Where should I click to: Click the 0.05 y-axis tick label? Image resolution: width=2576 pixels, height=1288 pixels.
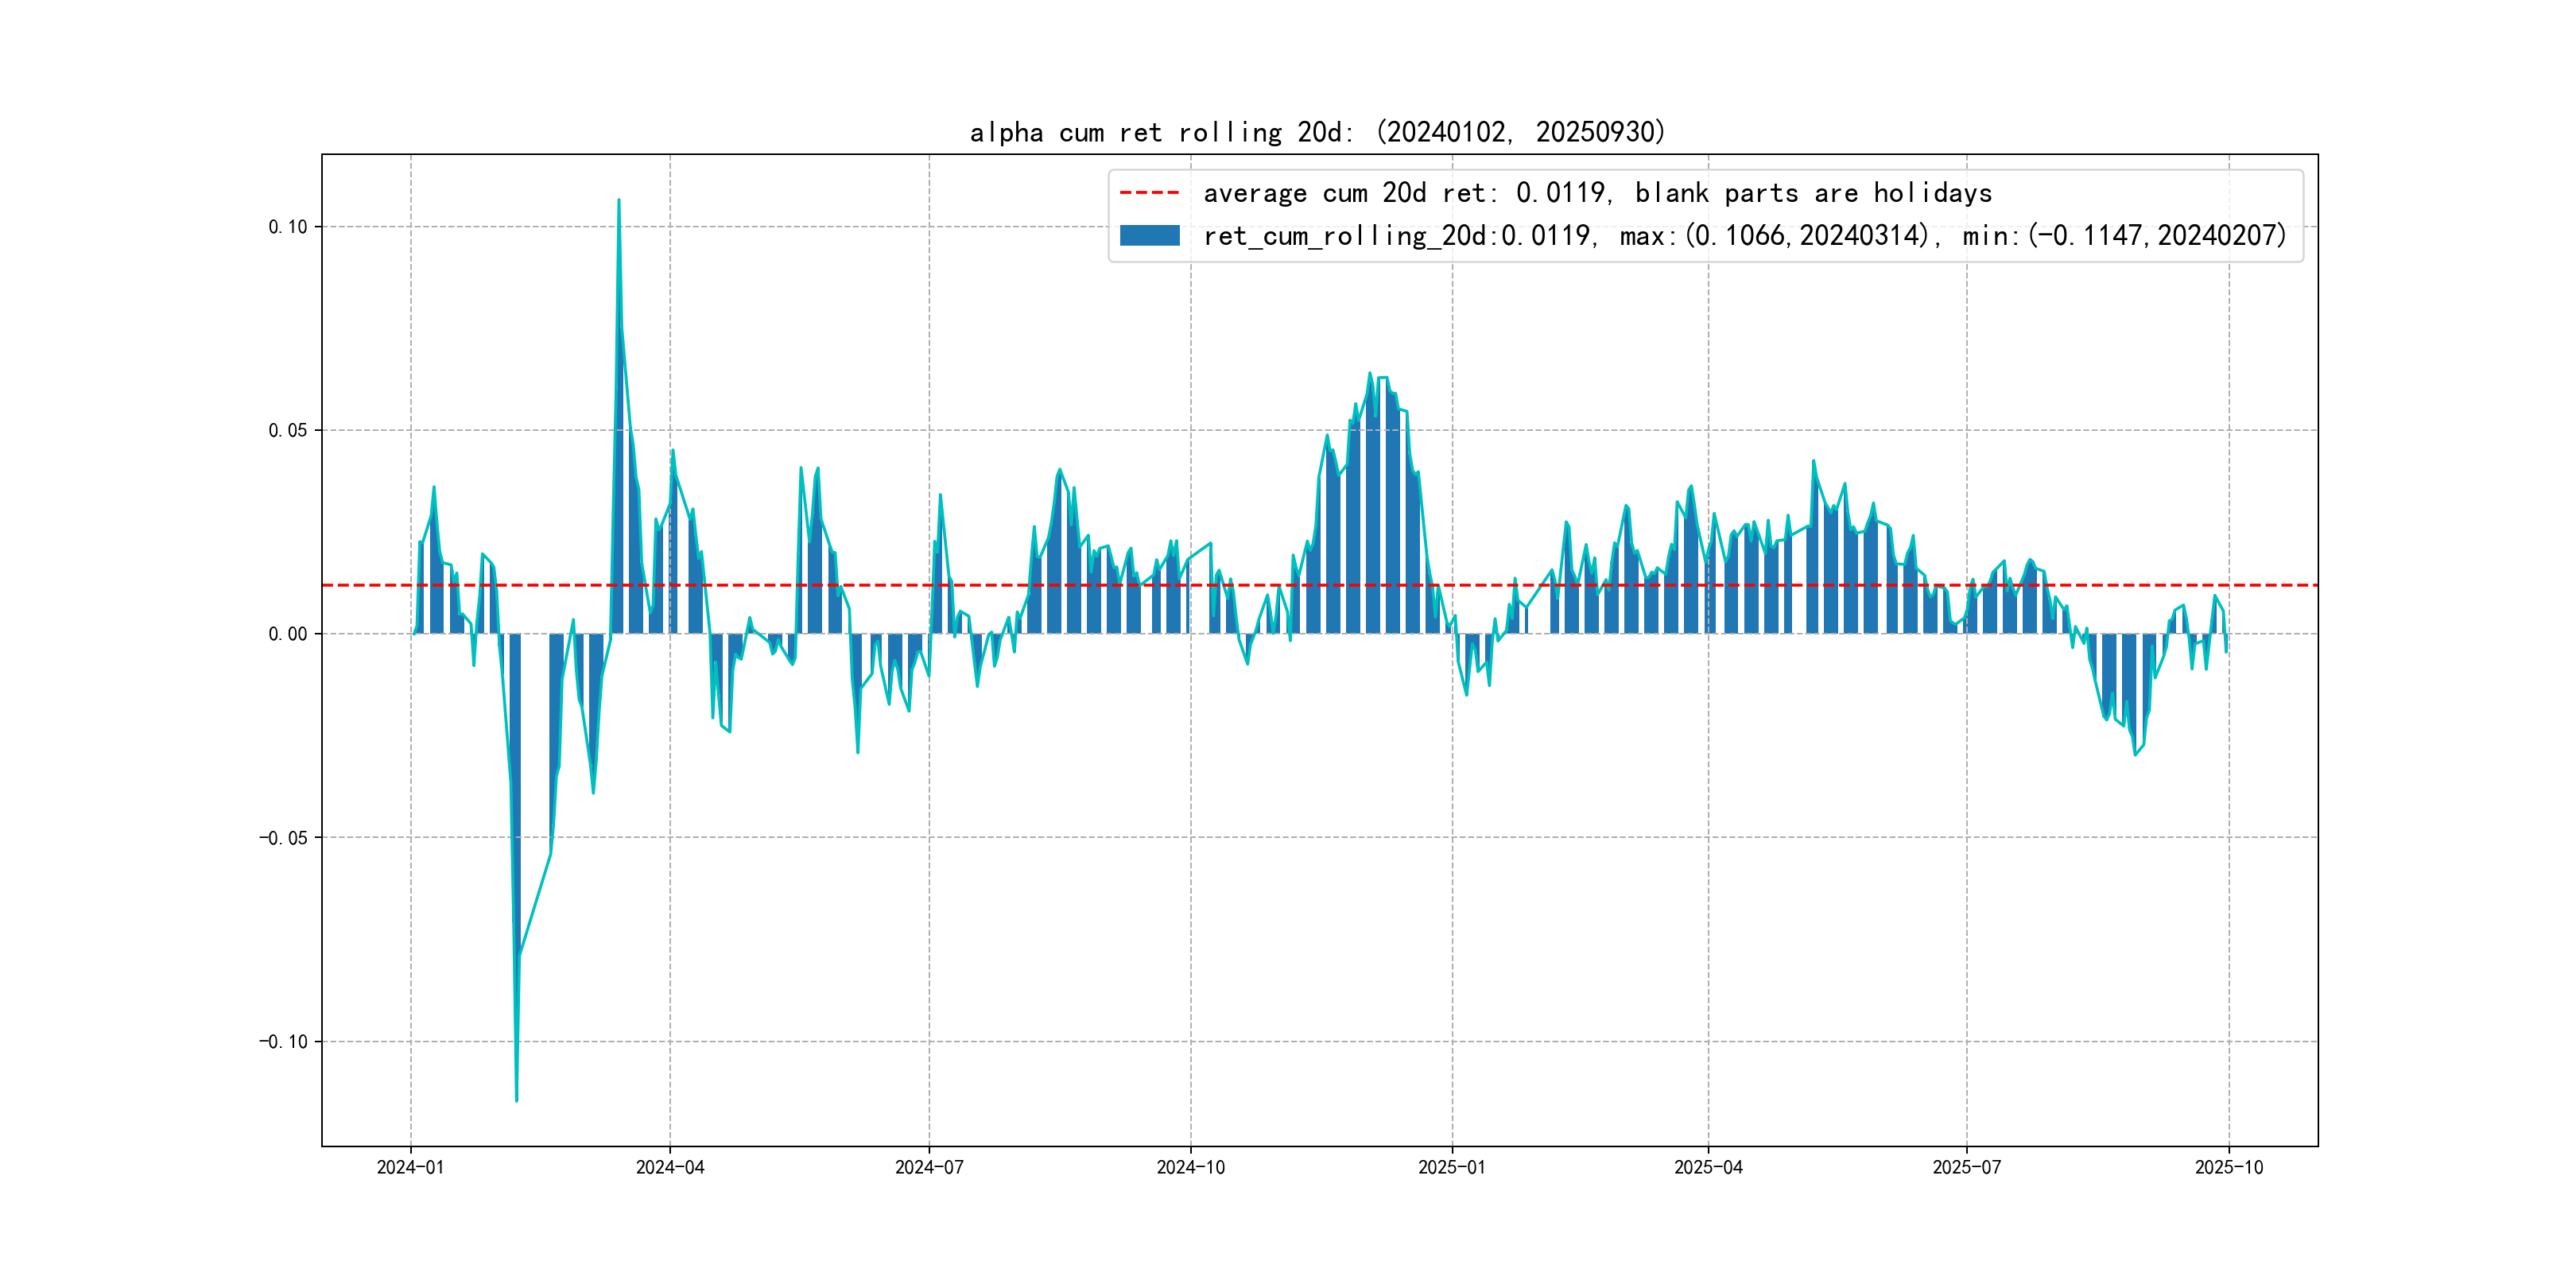(288, 430)
